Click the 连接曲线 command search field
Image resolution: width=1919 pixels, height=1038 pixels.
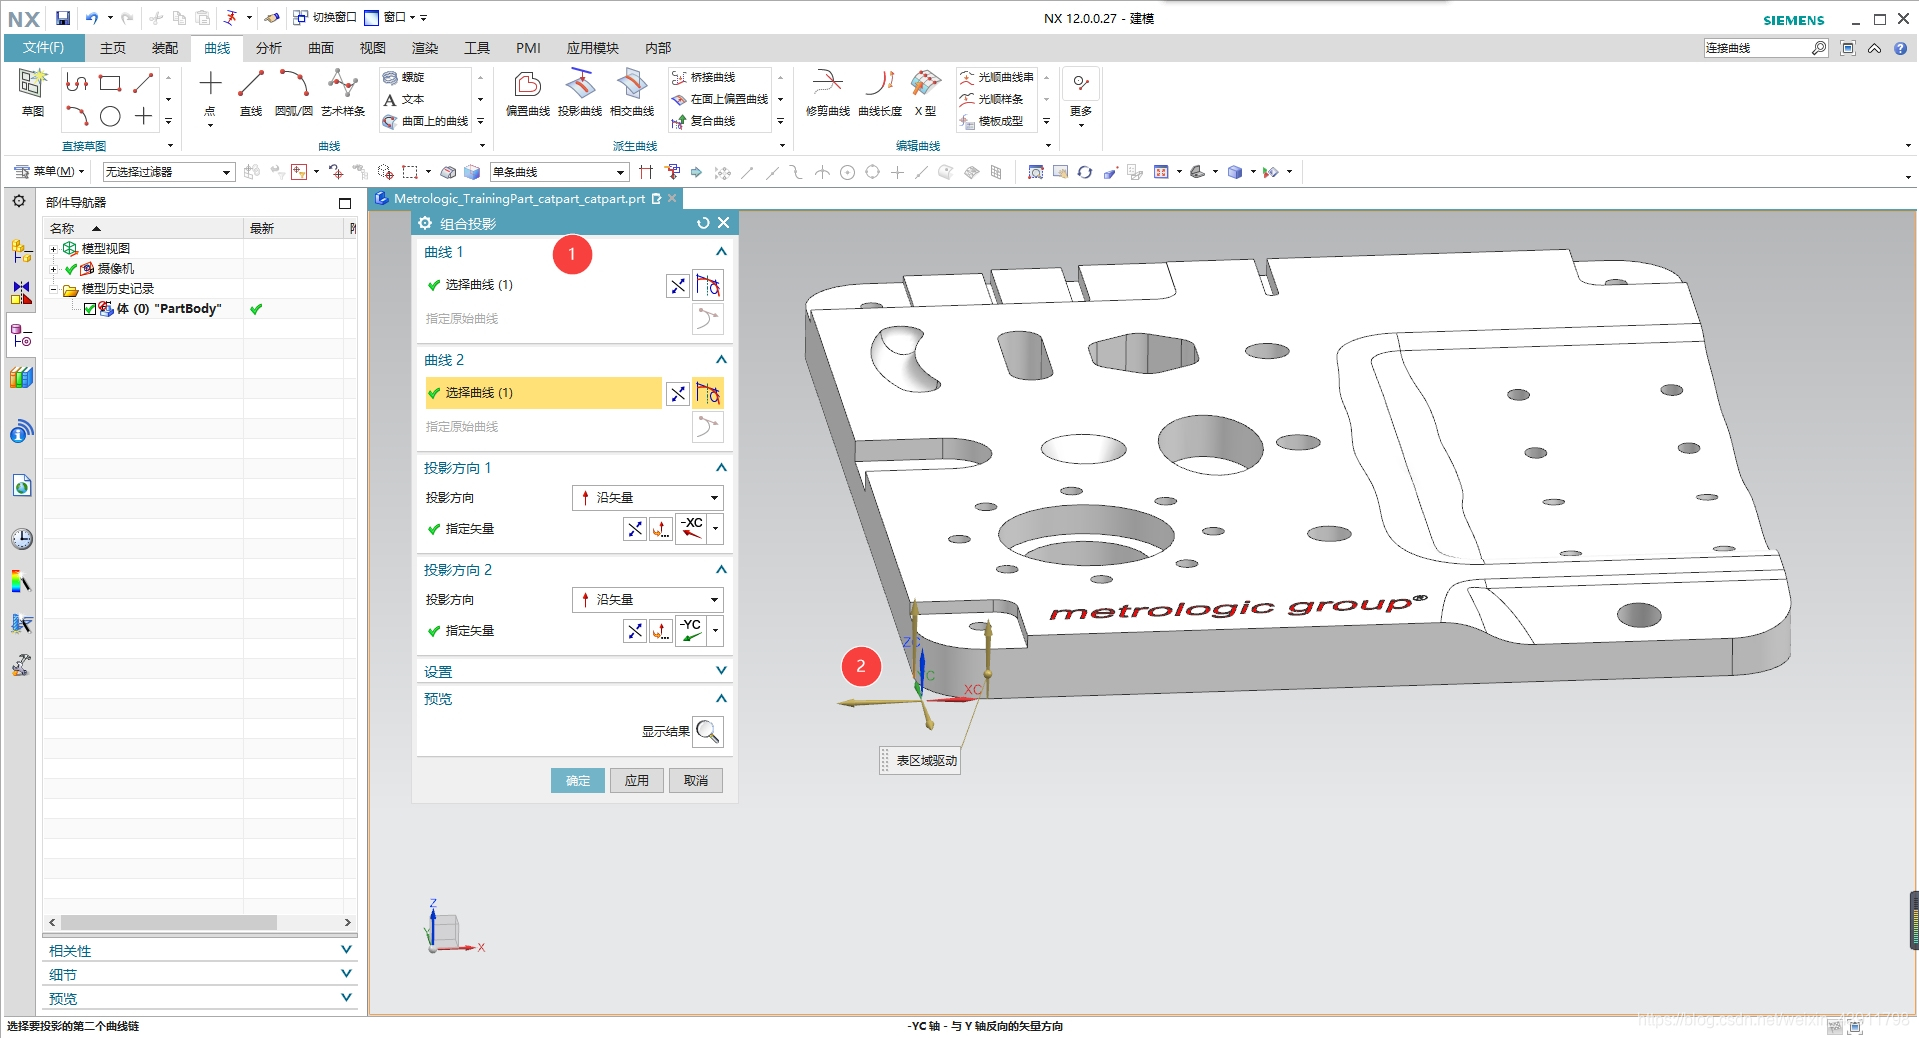(1757, 48)
